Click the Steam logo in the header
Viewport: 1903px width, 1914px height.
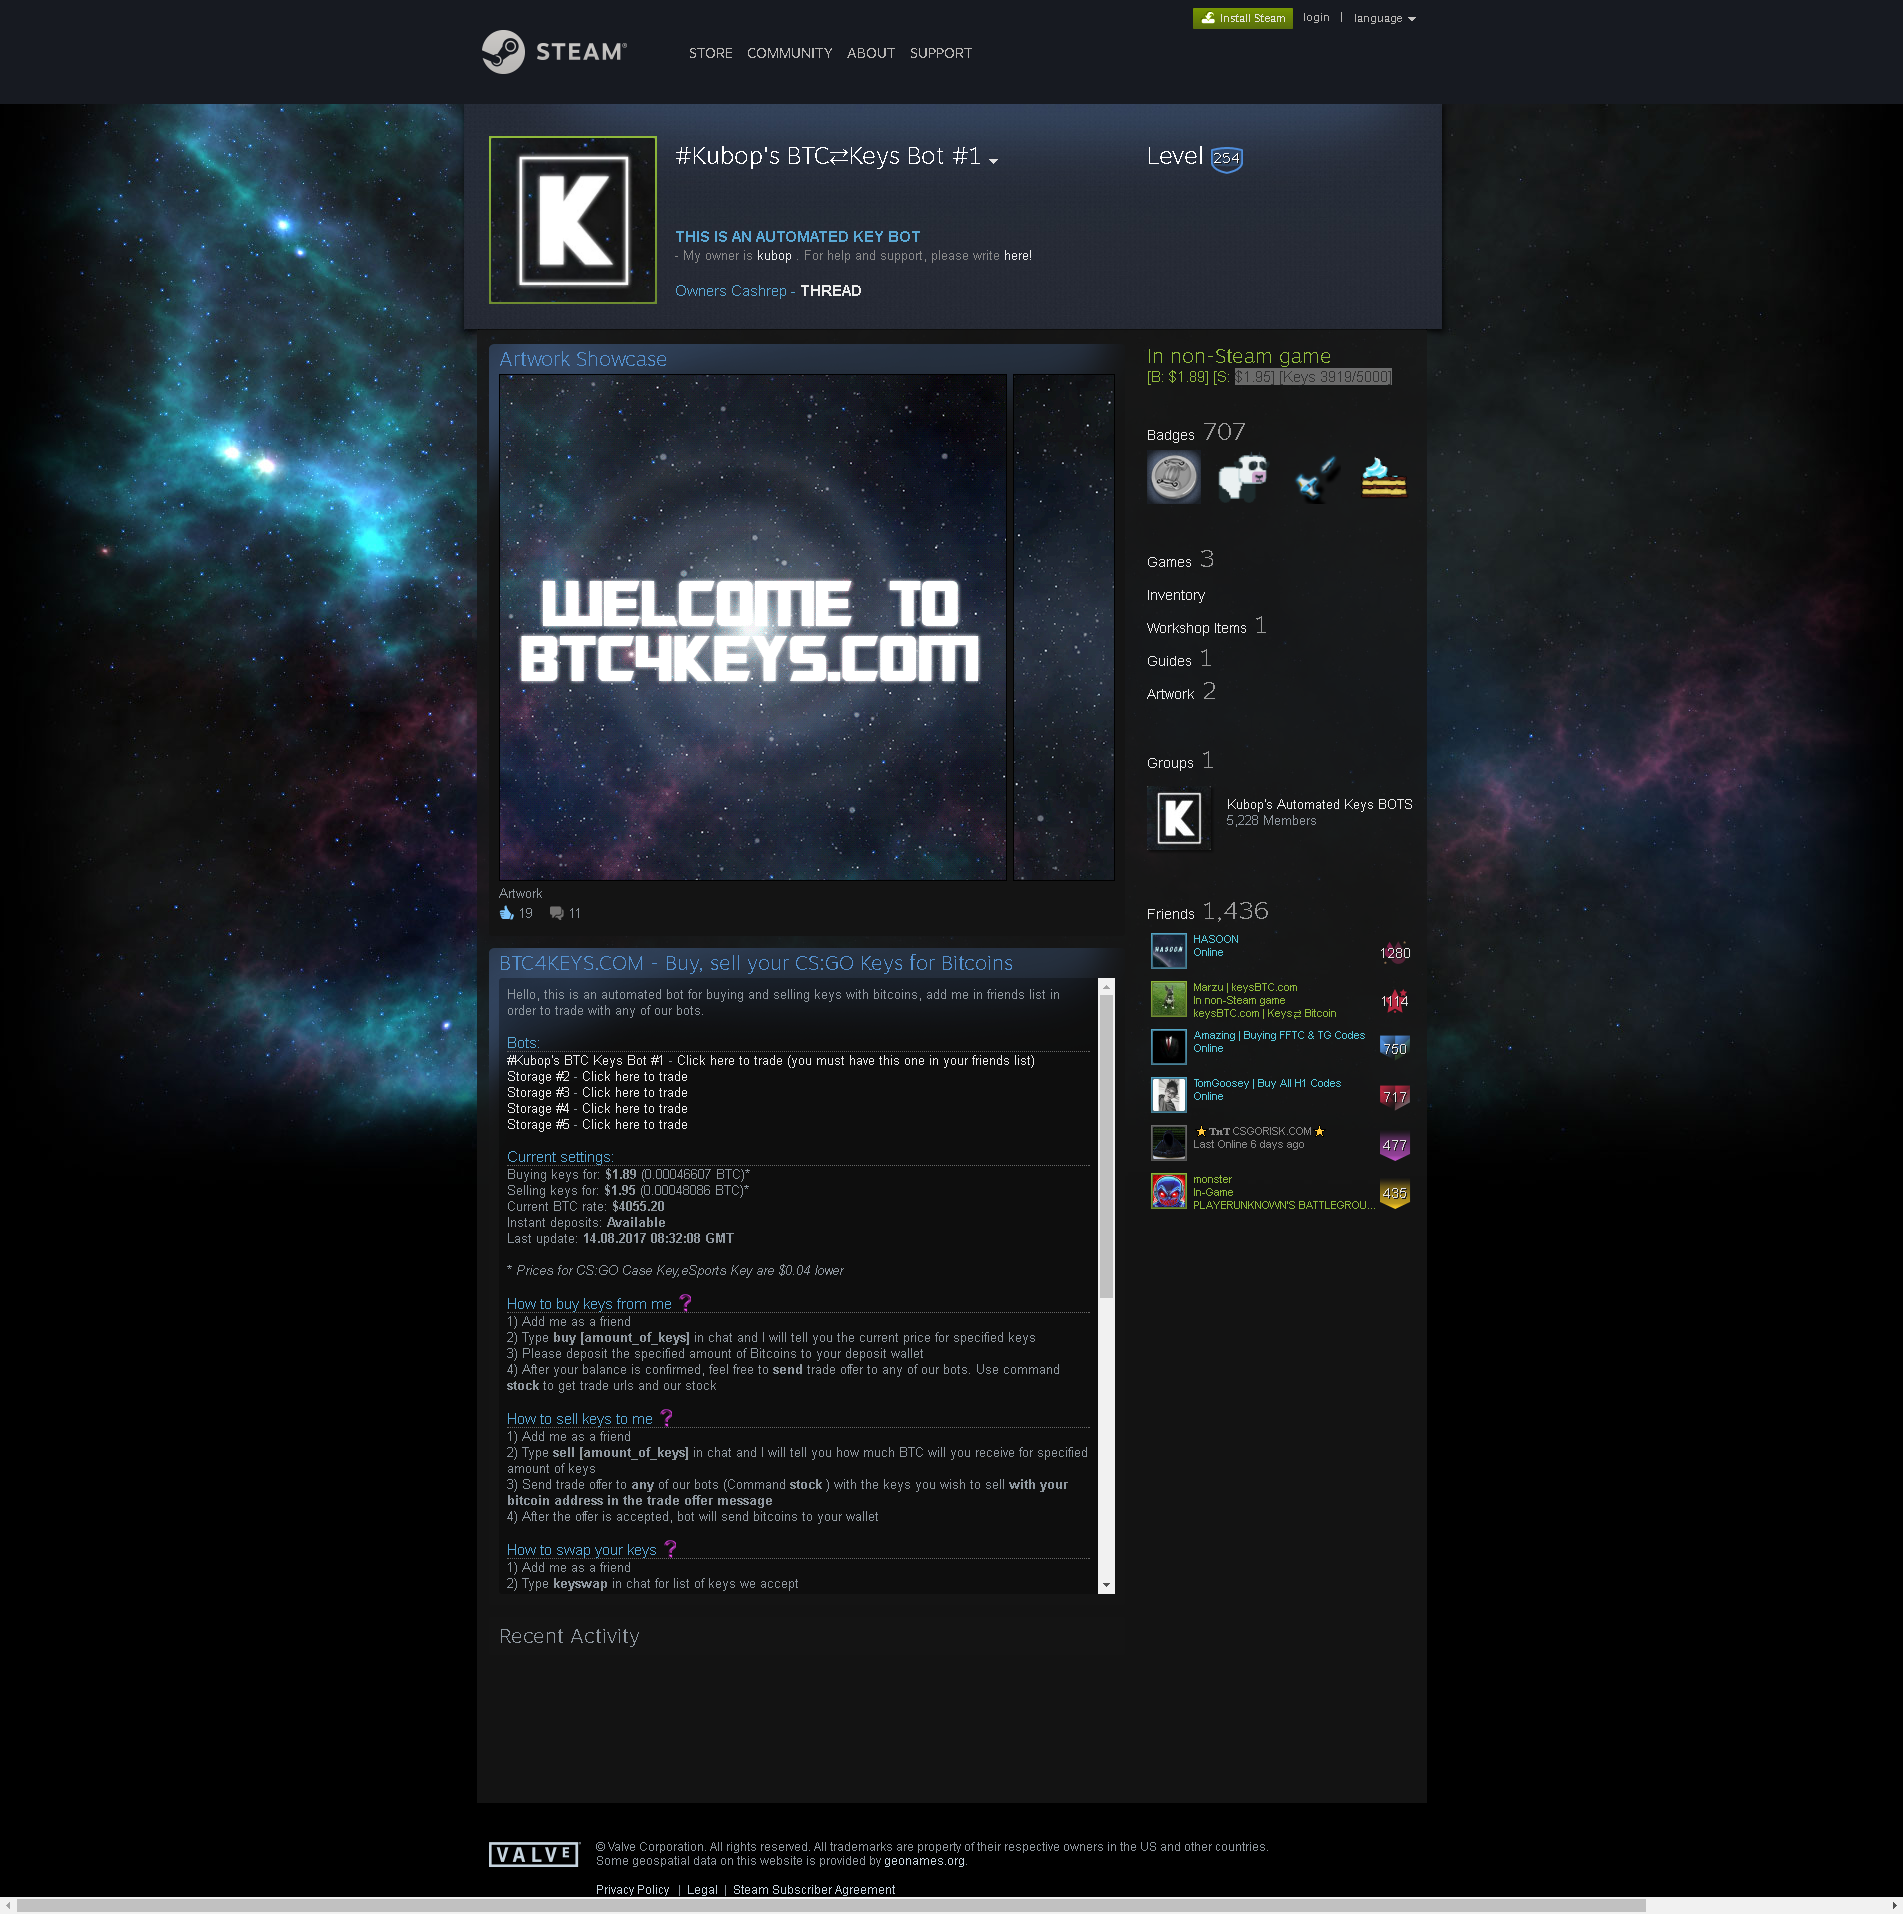click(x=554, y=52)
